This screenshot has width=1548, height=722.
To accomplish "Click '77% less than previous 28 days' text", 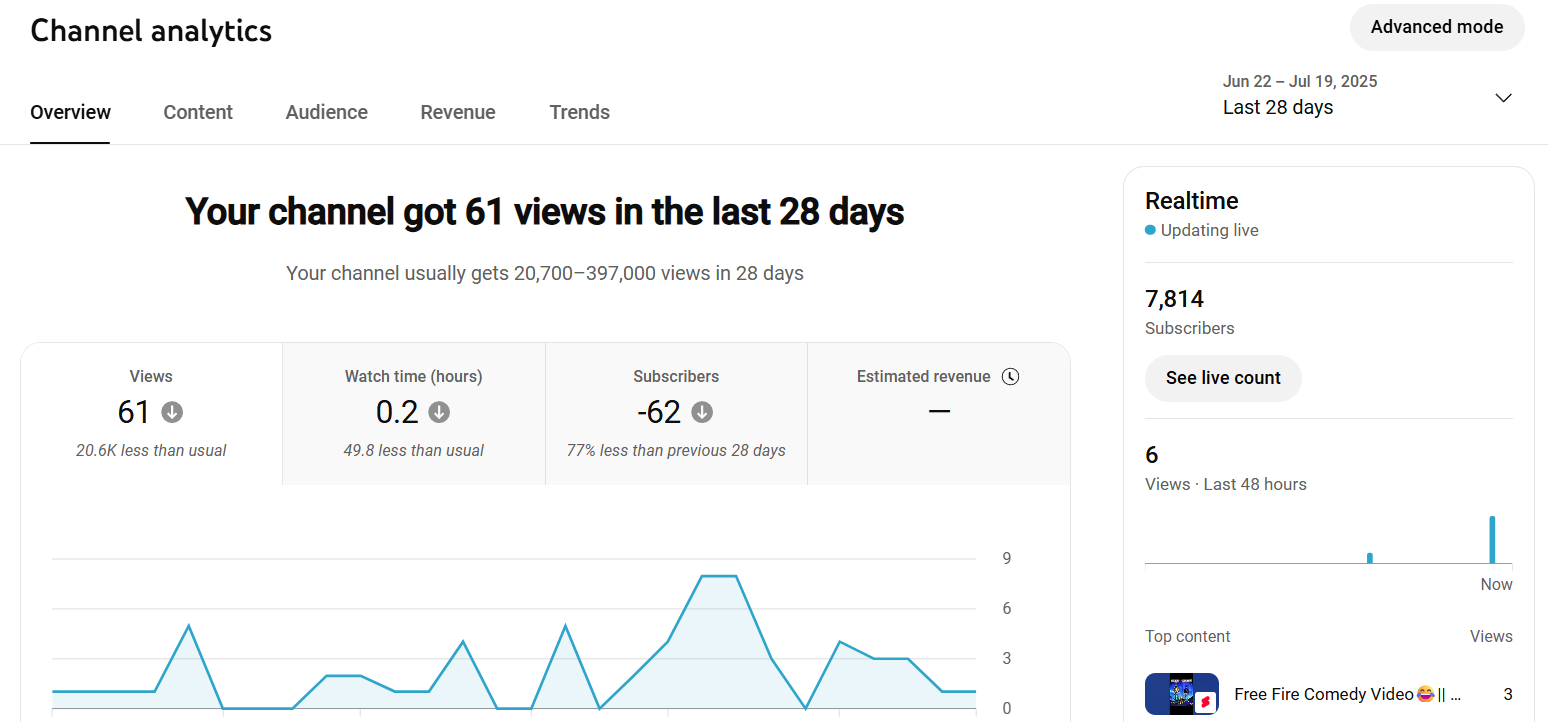I will [676, 451].
